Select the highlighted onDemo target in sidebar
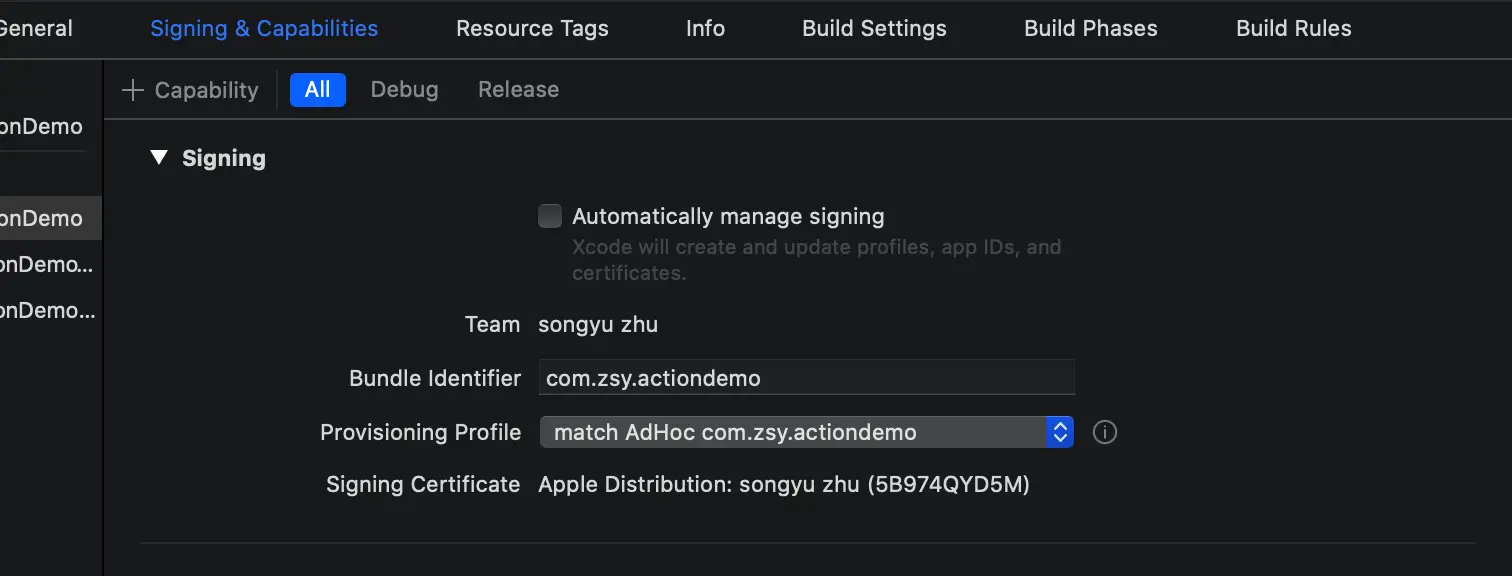Screen dimensions: 1512x576 [x=50, y=218]
